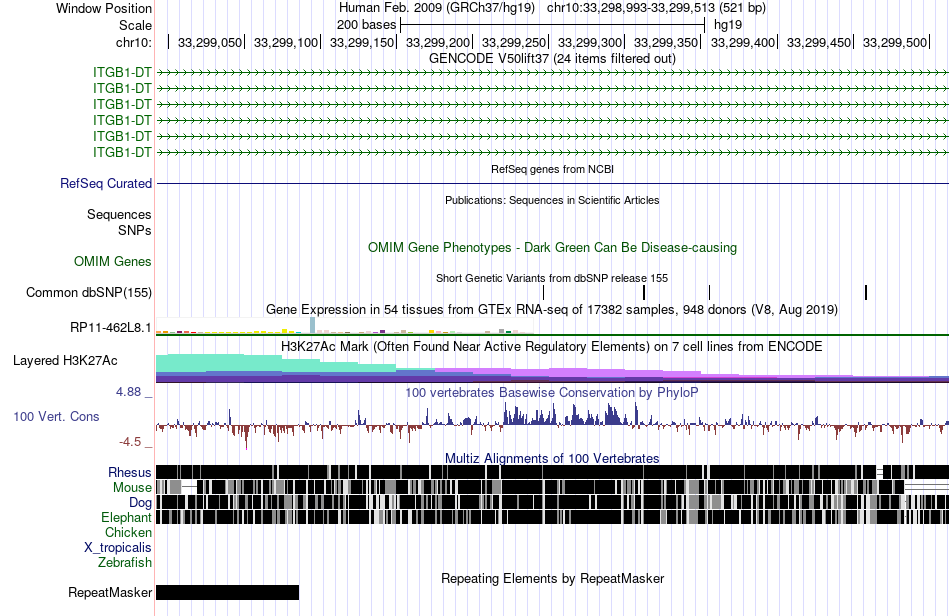The width and height of the screenshot is (950, 616).
Task: Click the blue RefSeq Curated intron line
Action: 552,184
